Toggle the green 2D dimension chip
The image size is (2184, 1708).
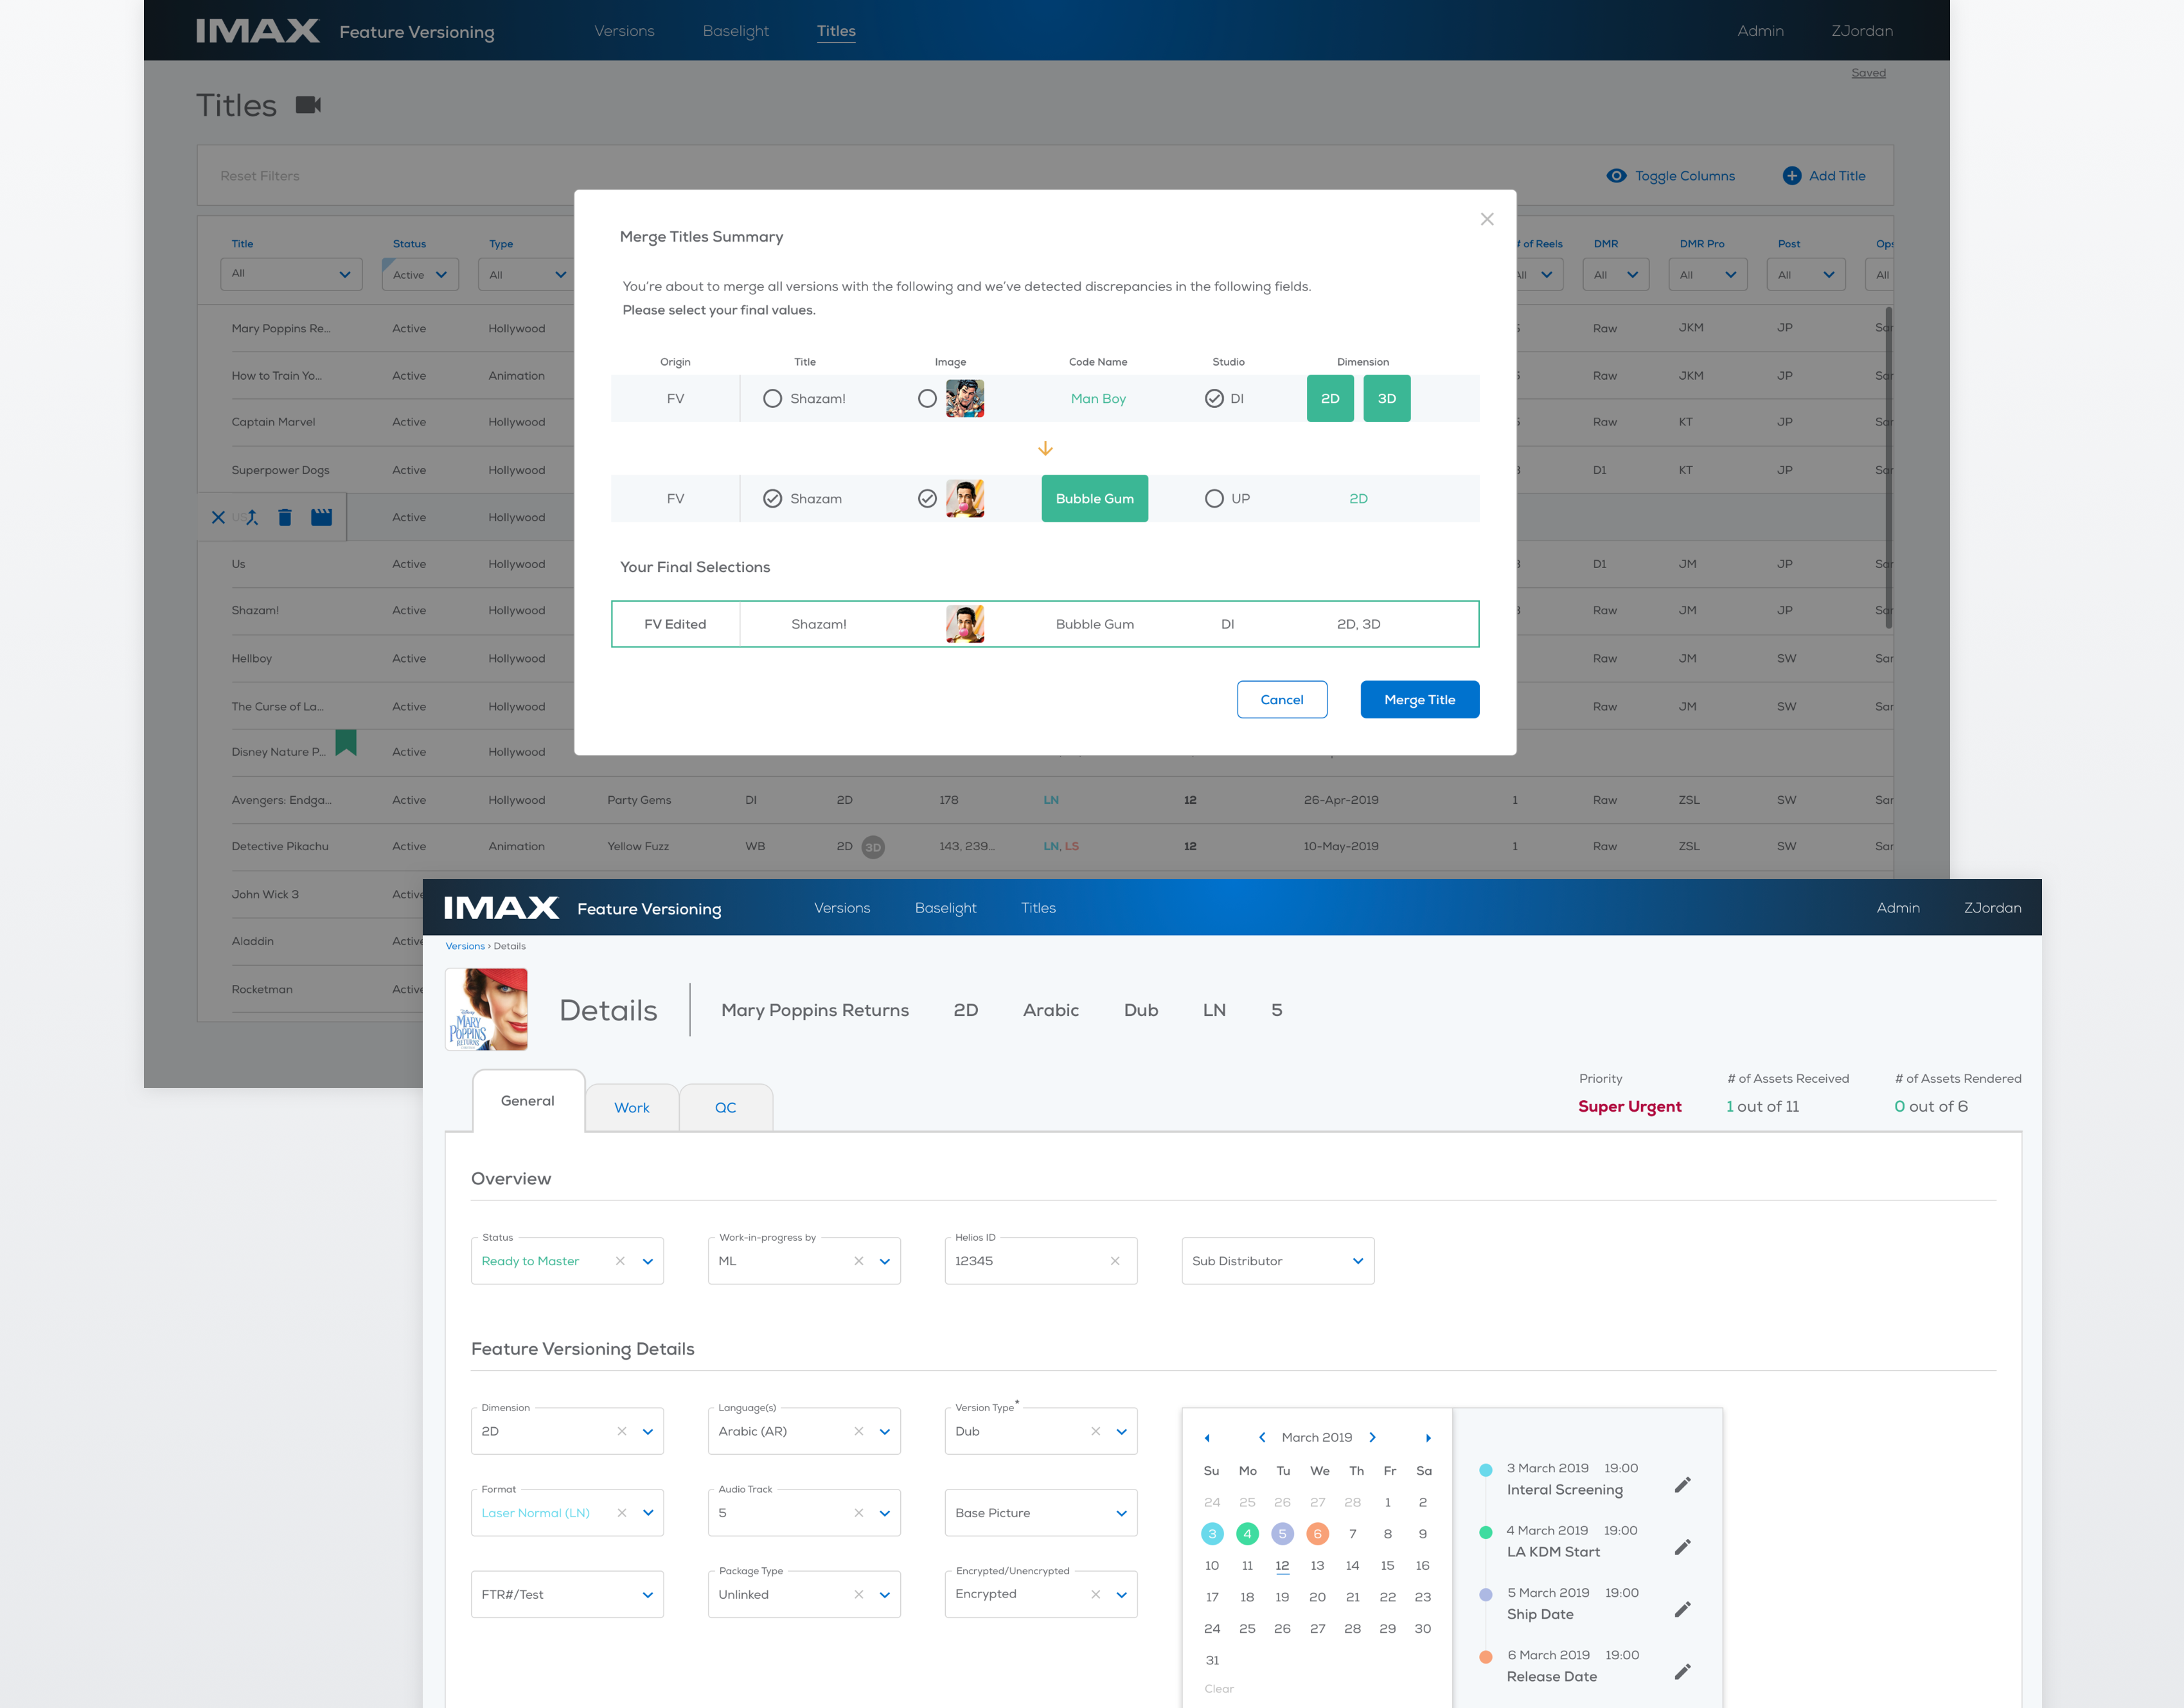[x=1330, y=398]
